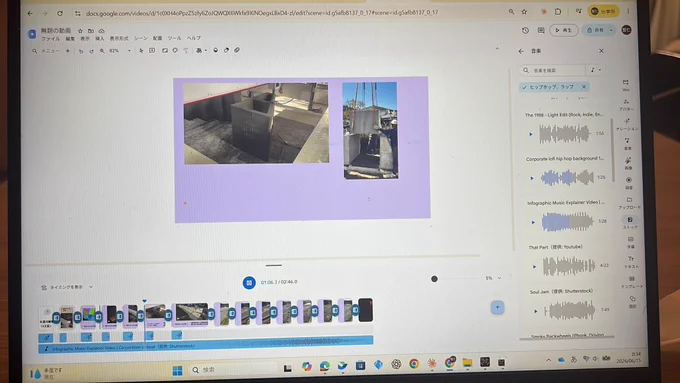Expand the share button dropdown arrow

click(611, 30)
